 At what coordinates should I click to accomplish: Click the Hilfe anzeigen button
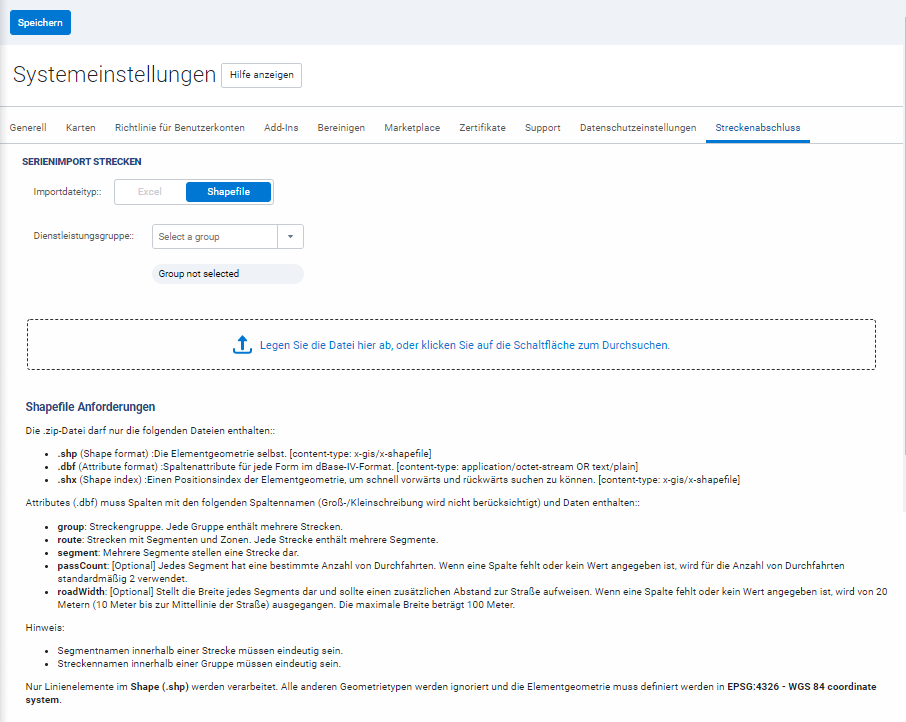(x=261, y=75)
